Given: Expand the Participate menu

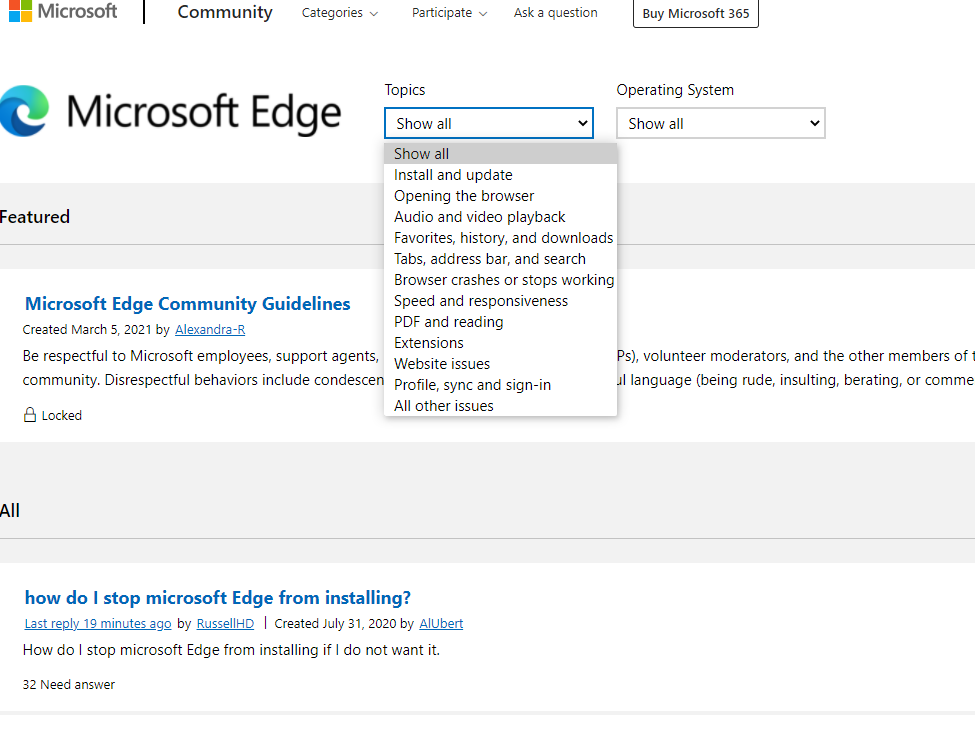Looking at the screenshot, I should 449,12.
